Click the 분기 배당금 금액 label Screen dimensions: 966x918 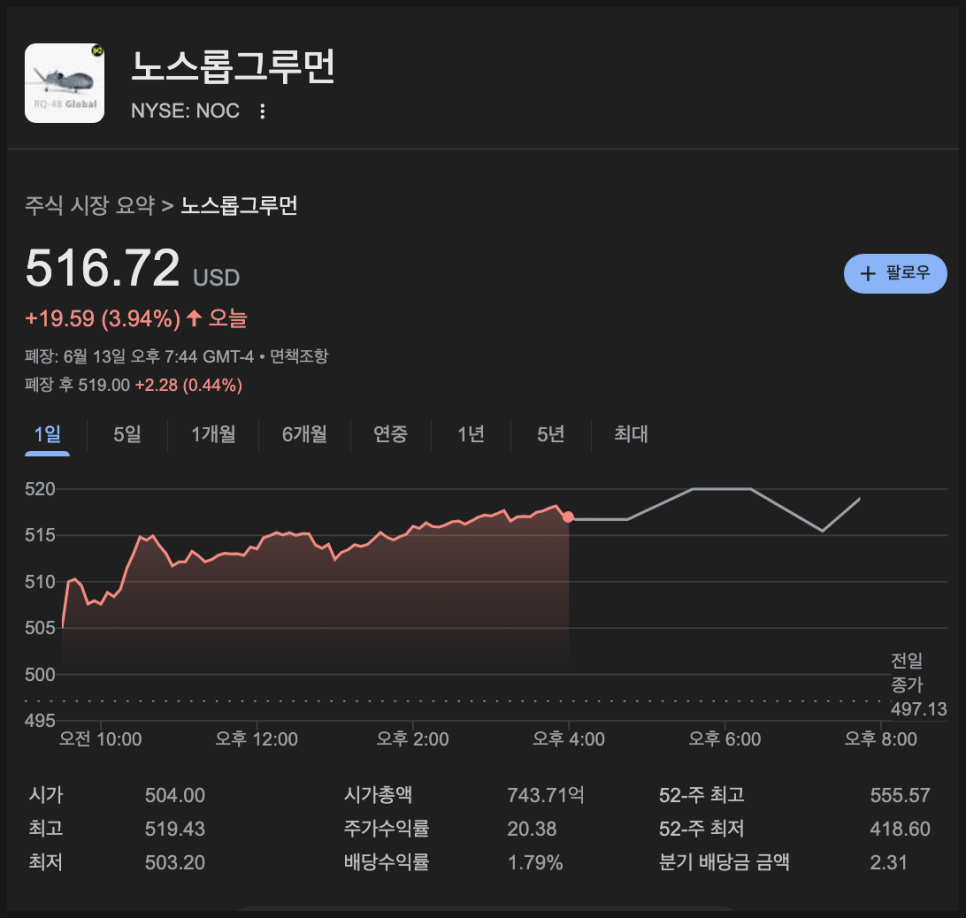[x=724, y=862]
